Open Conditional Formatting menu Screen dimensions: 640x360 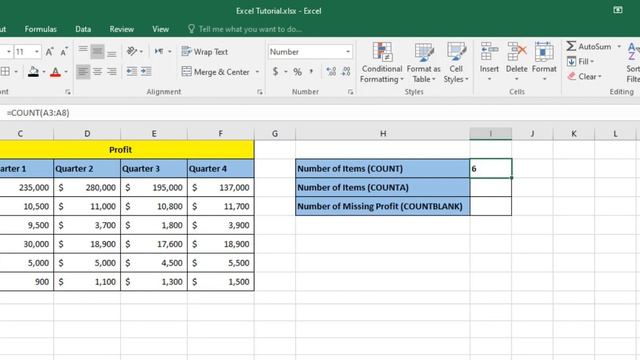tap(382, 63)
